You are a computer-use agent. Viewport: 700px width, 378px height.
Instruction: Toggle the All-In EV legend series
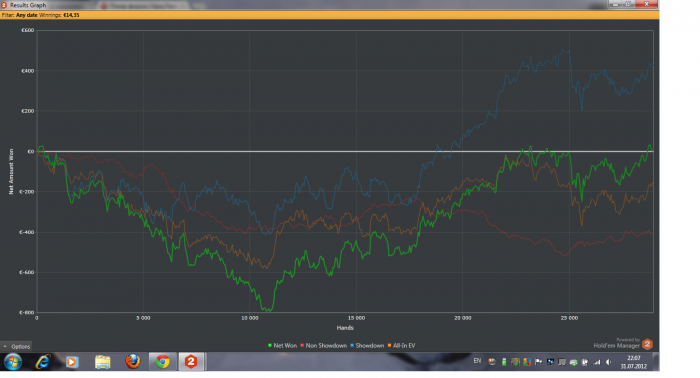[x=401, y=345]
